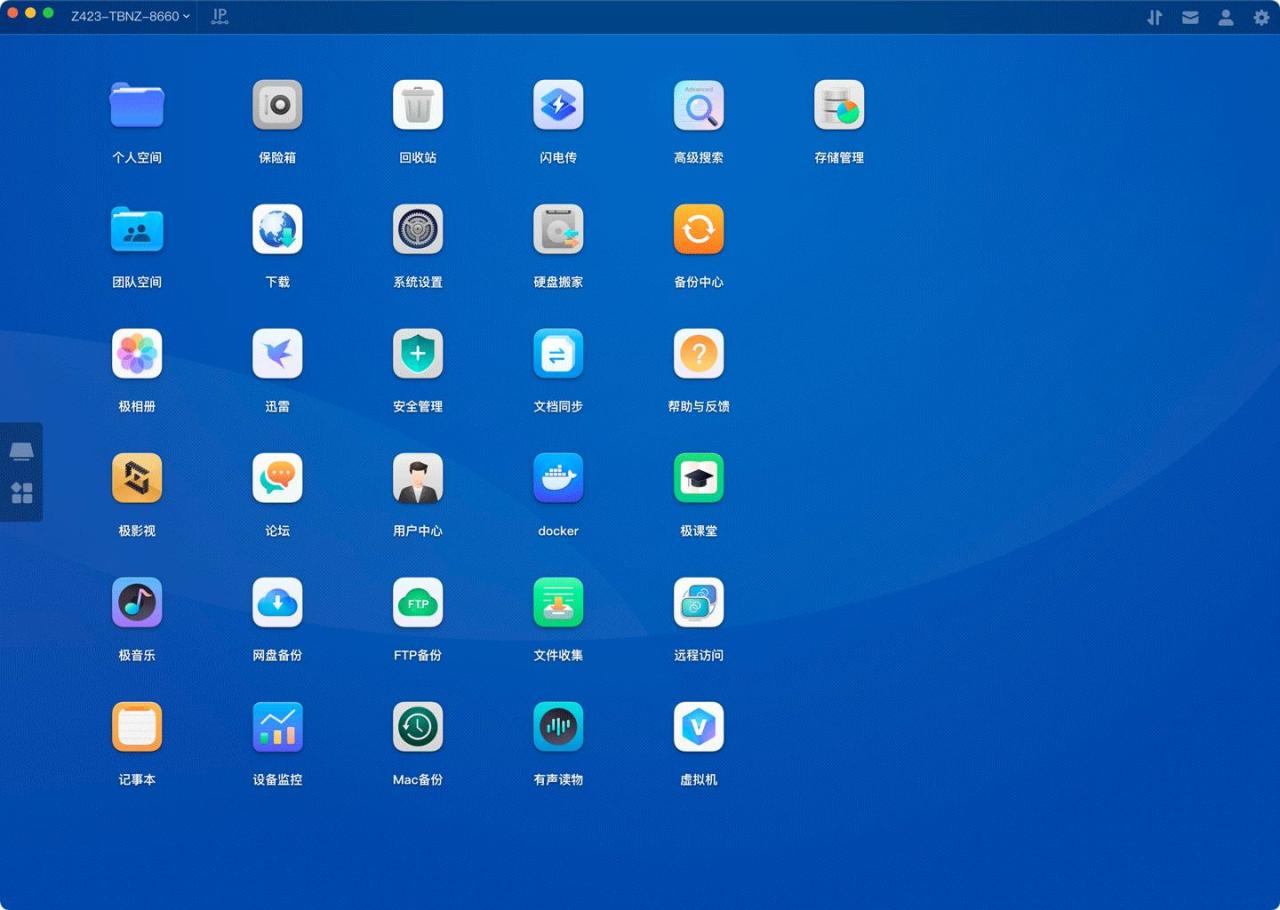Click the widgets icon on left side panel

click(21, 493)
